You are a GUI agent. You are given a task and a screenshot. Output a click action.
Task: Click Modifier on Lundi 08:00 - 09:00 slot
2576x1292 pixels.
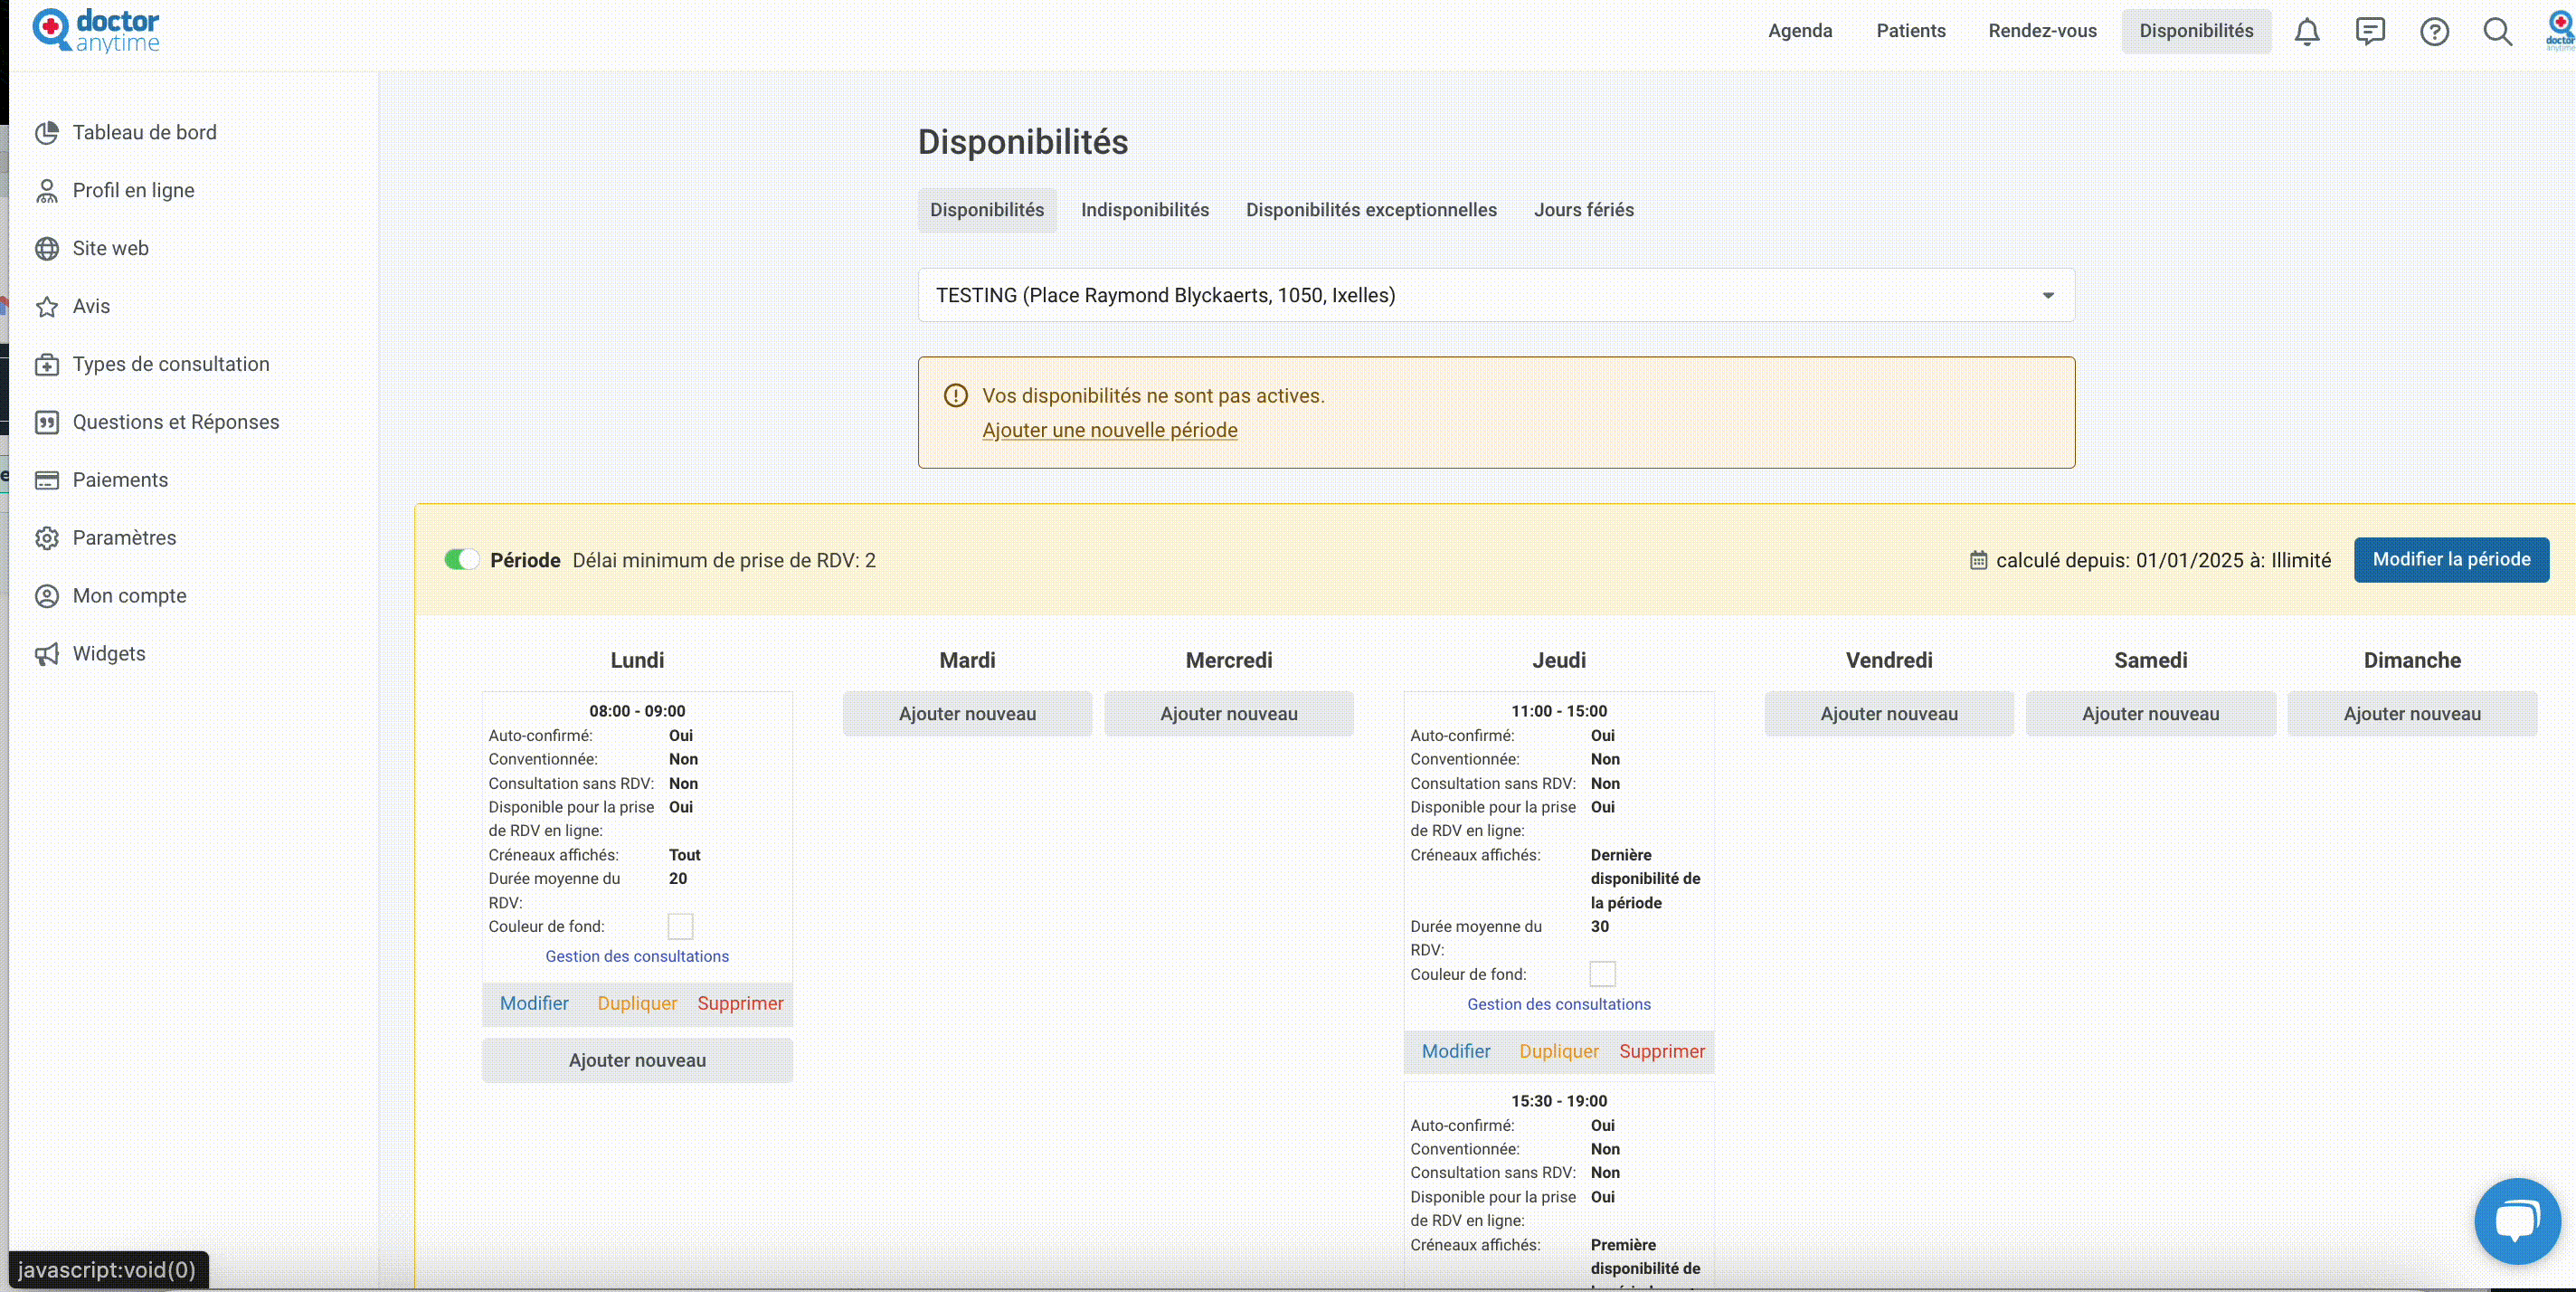click(x=534, y=1003)
